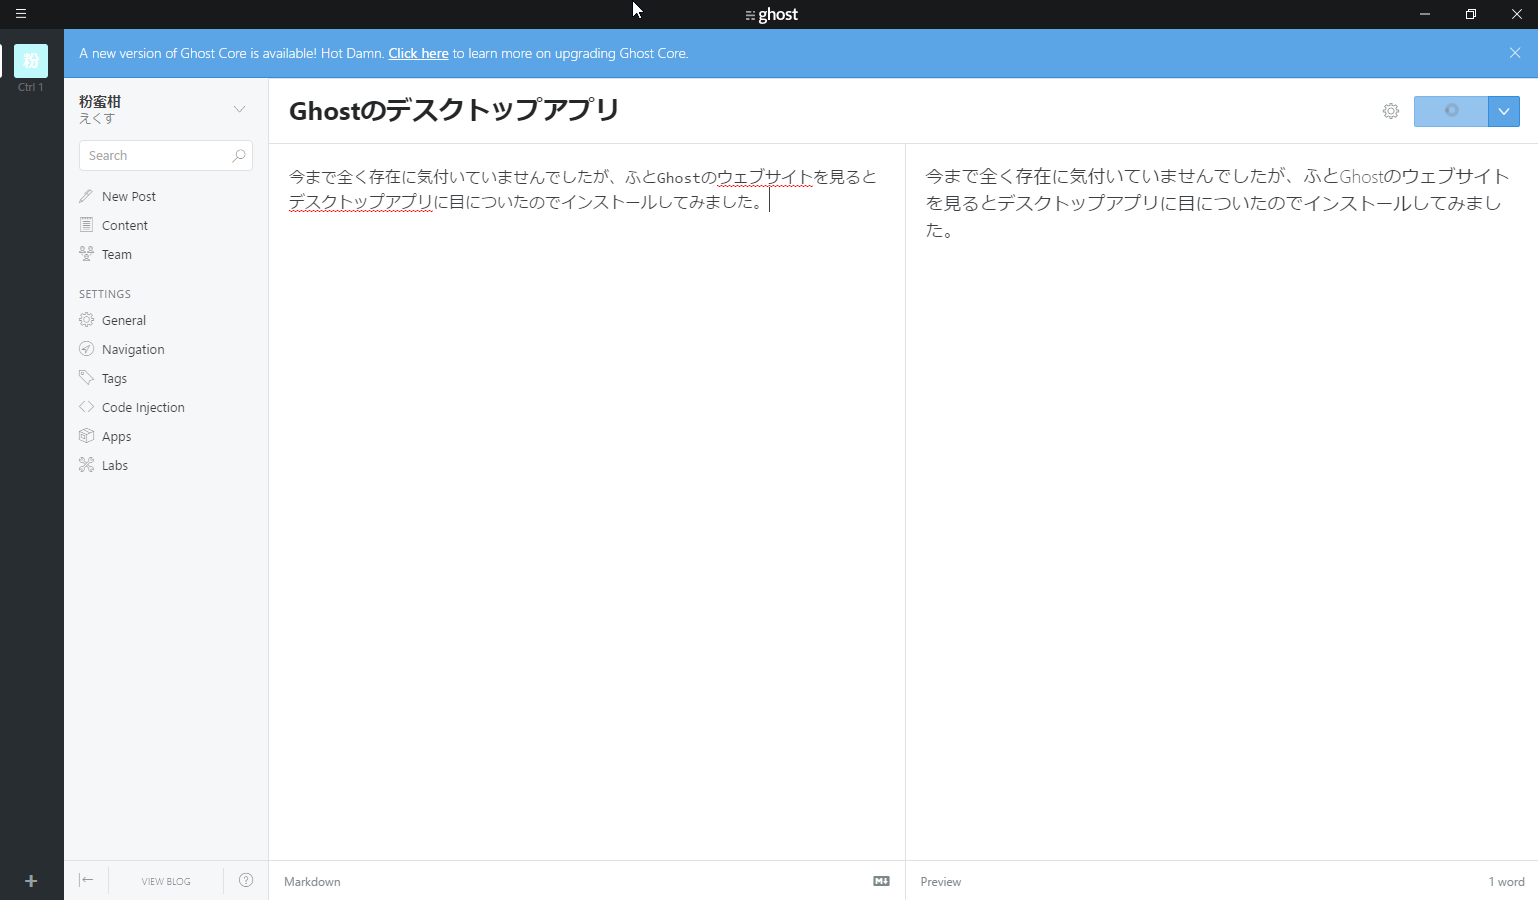Click the pencil icon beside New Post
1538x900 pixels.
click(x=86, y=196)
